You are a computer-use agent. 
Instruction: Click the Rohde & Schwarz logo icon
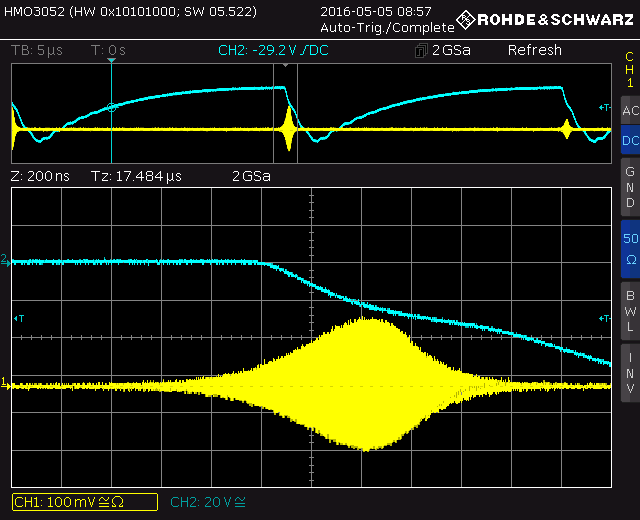465,20
